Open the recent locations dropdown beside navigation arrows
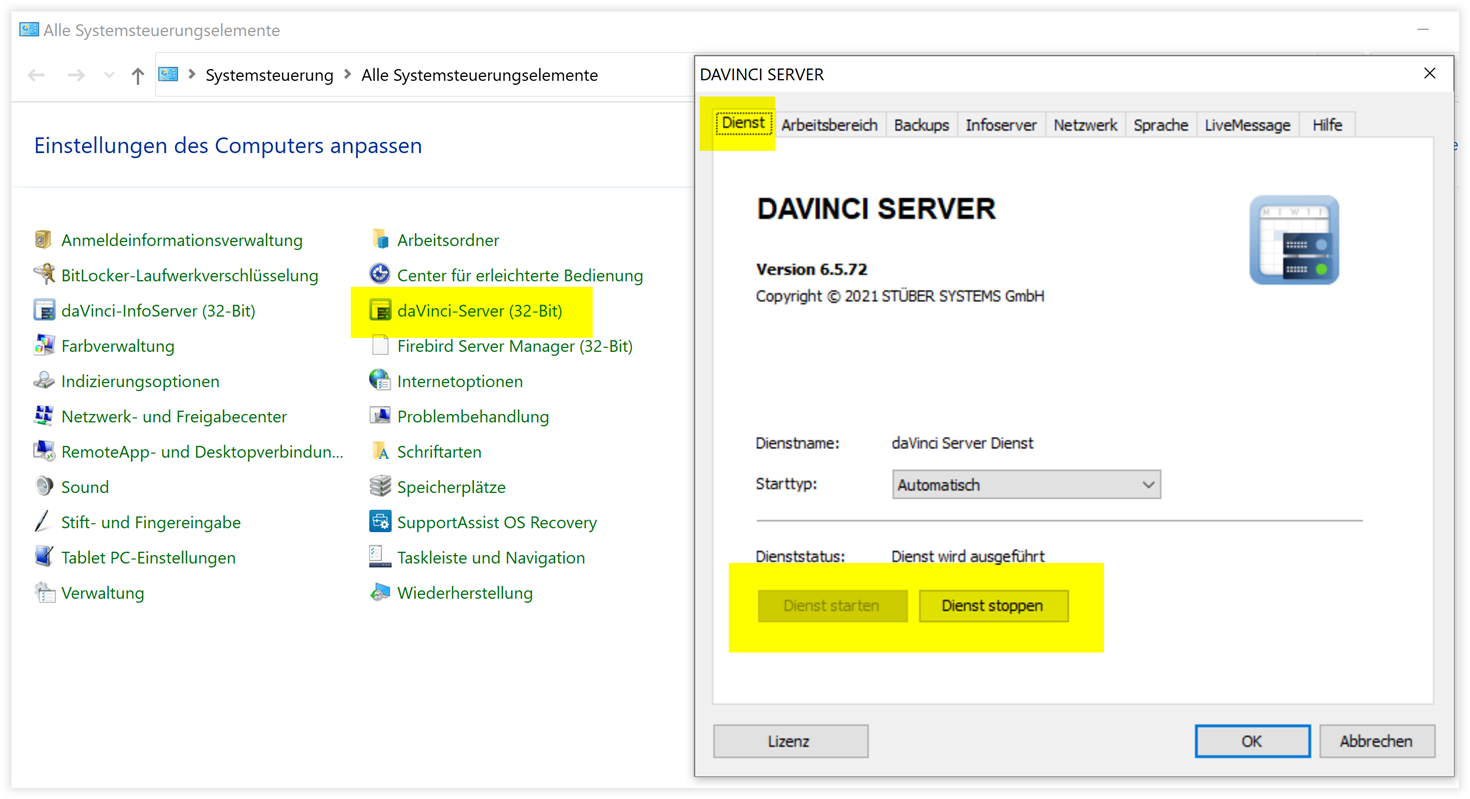Screen dimensions: 1470x799 (x=108, y=74)
